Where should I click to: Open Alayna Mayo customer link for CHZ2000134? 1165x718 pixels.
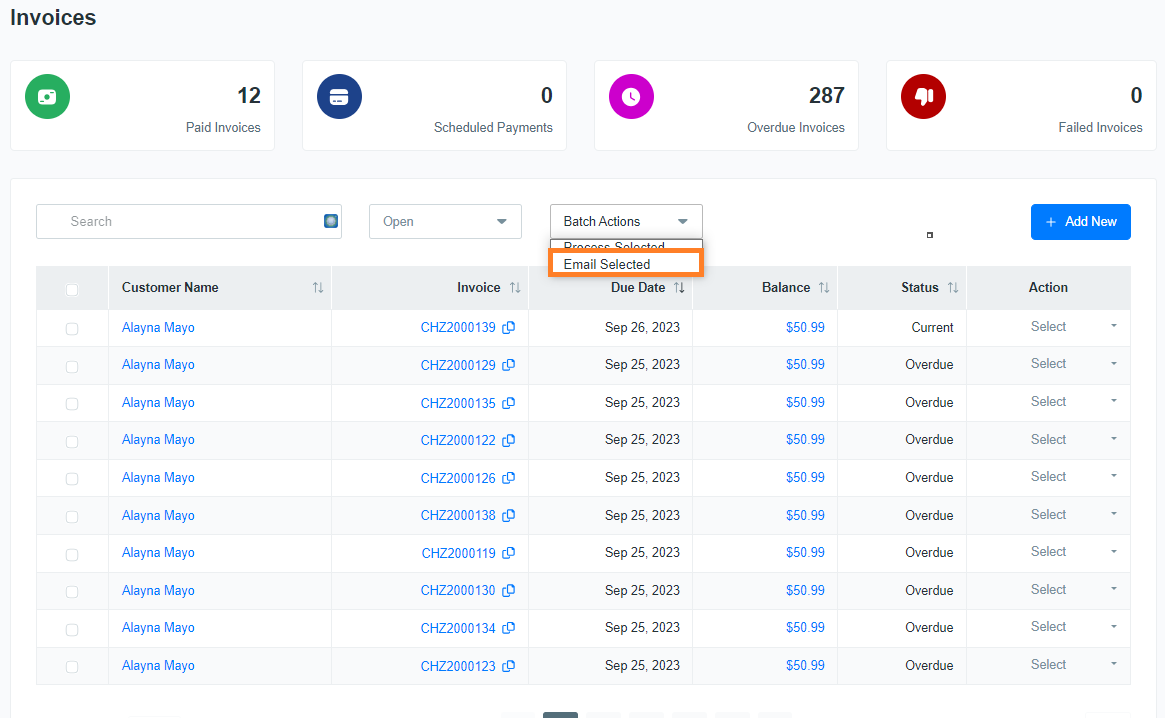click(x=158, y=628)
